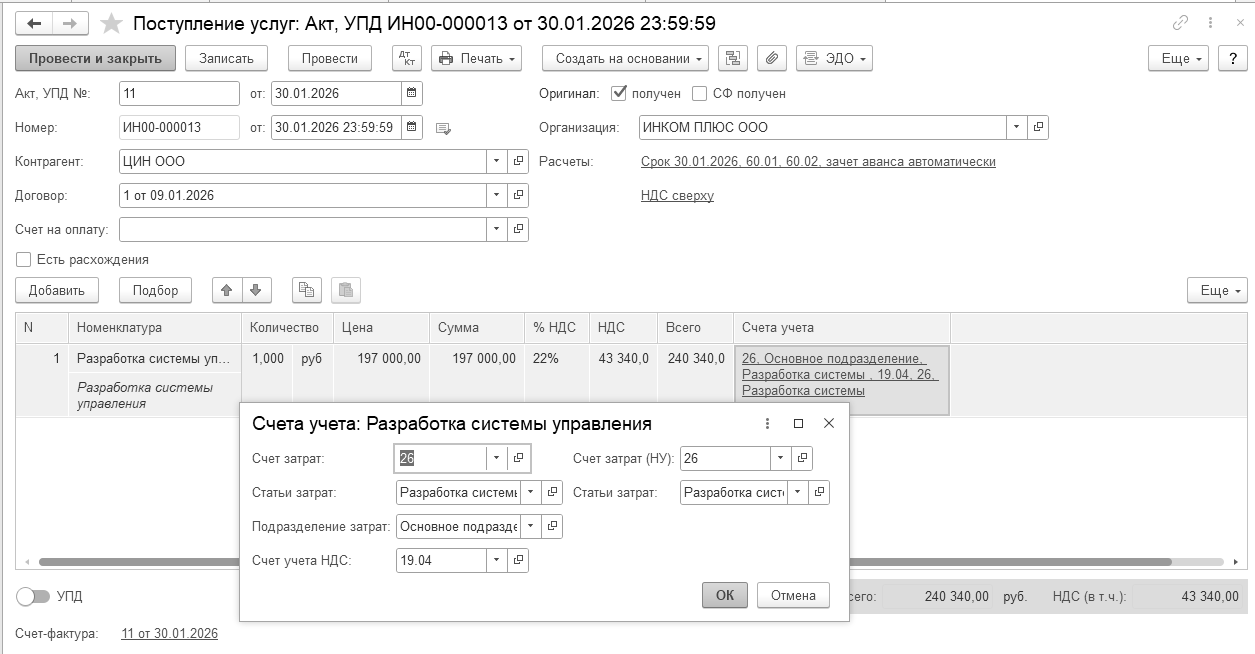Screen dimensions: 1255x654
Task: Show postings via the ДтКт icon
Action: (x=407, y=59)
